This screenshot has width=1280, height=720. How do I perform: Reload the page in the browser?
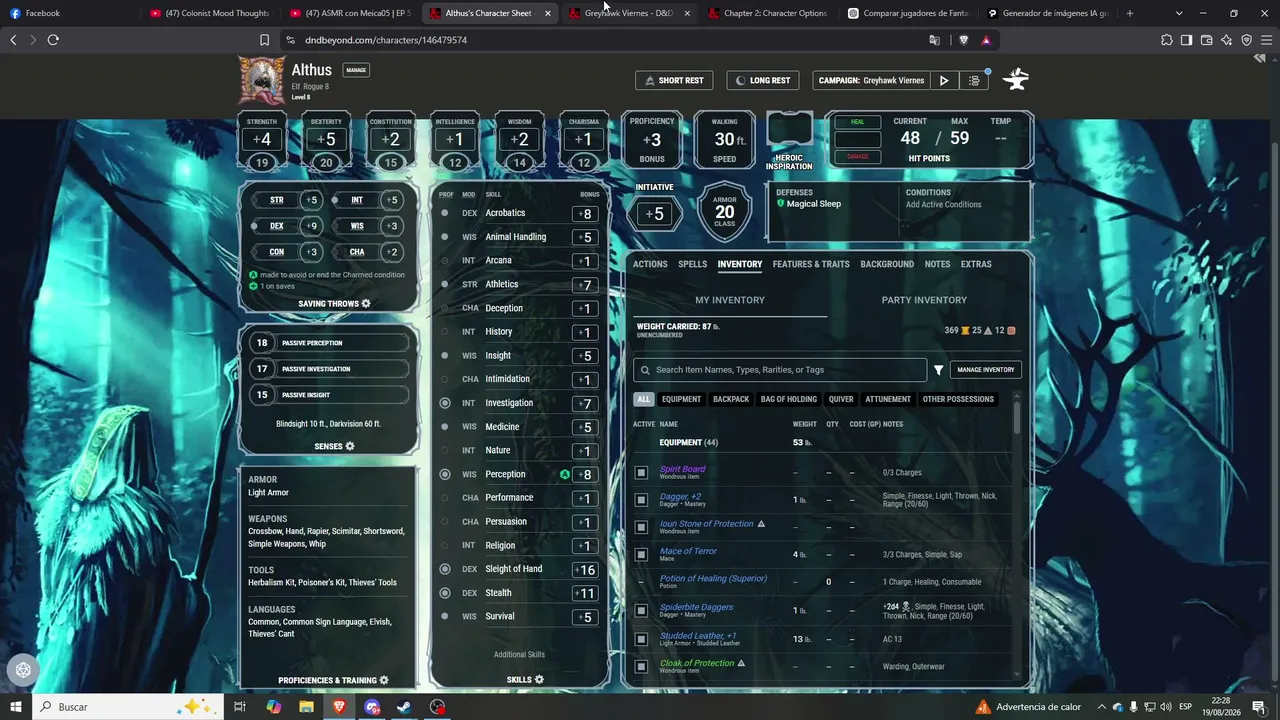click(53, 40)
